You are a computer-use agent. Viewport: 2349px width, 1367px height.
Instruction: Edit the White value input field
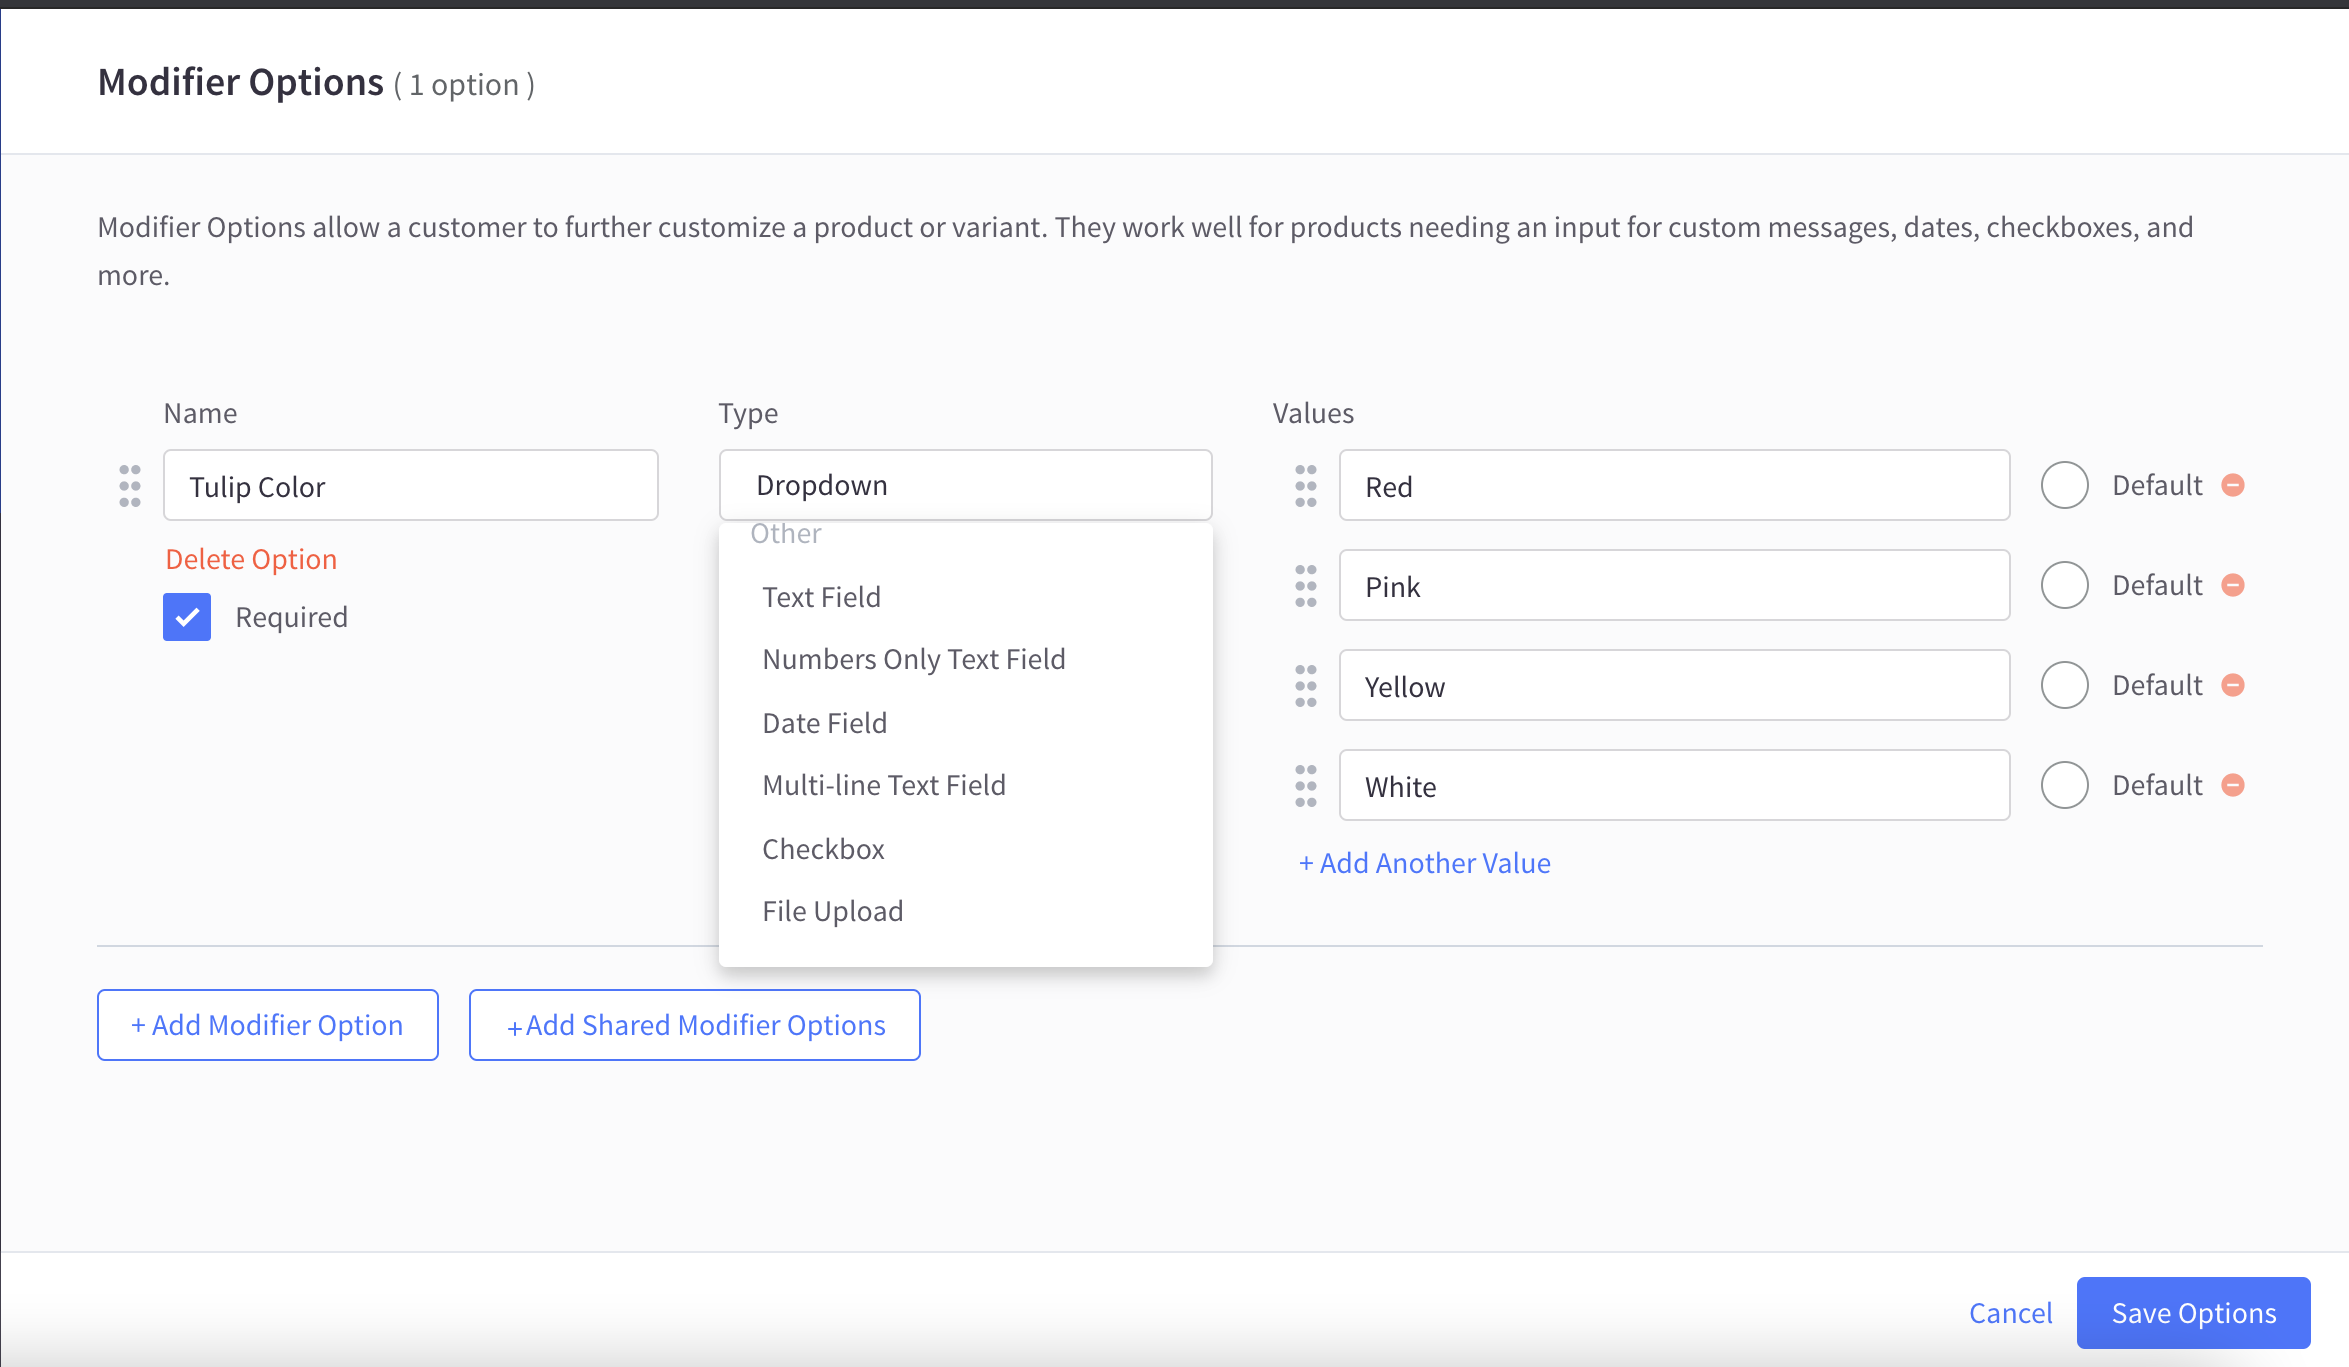coord(1675,785)
